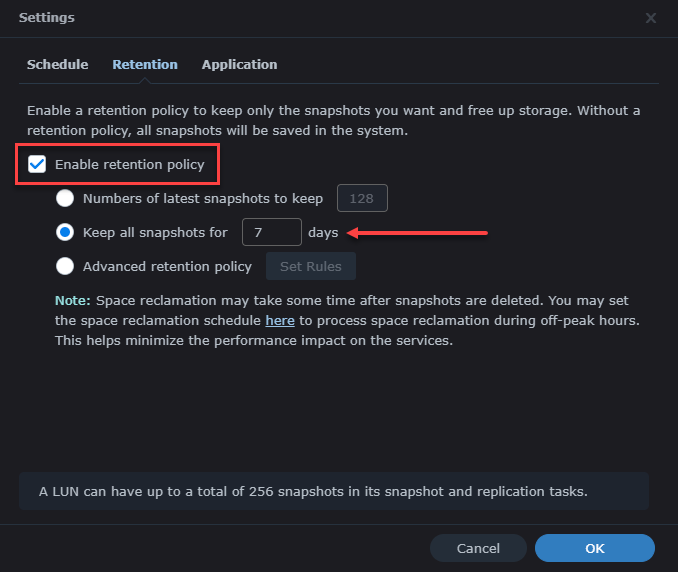
Task: Click the 'Numbers of latest snapshots to keep' label
Action: 203,198
